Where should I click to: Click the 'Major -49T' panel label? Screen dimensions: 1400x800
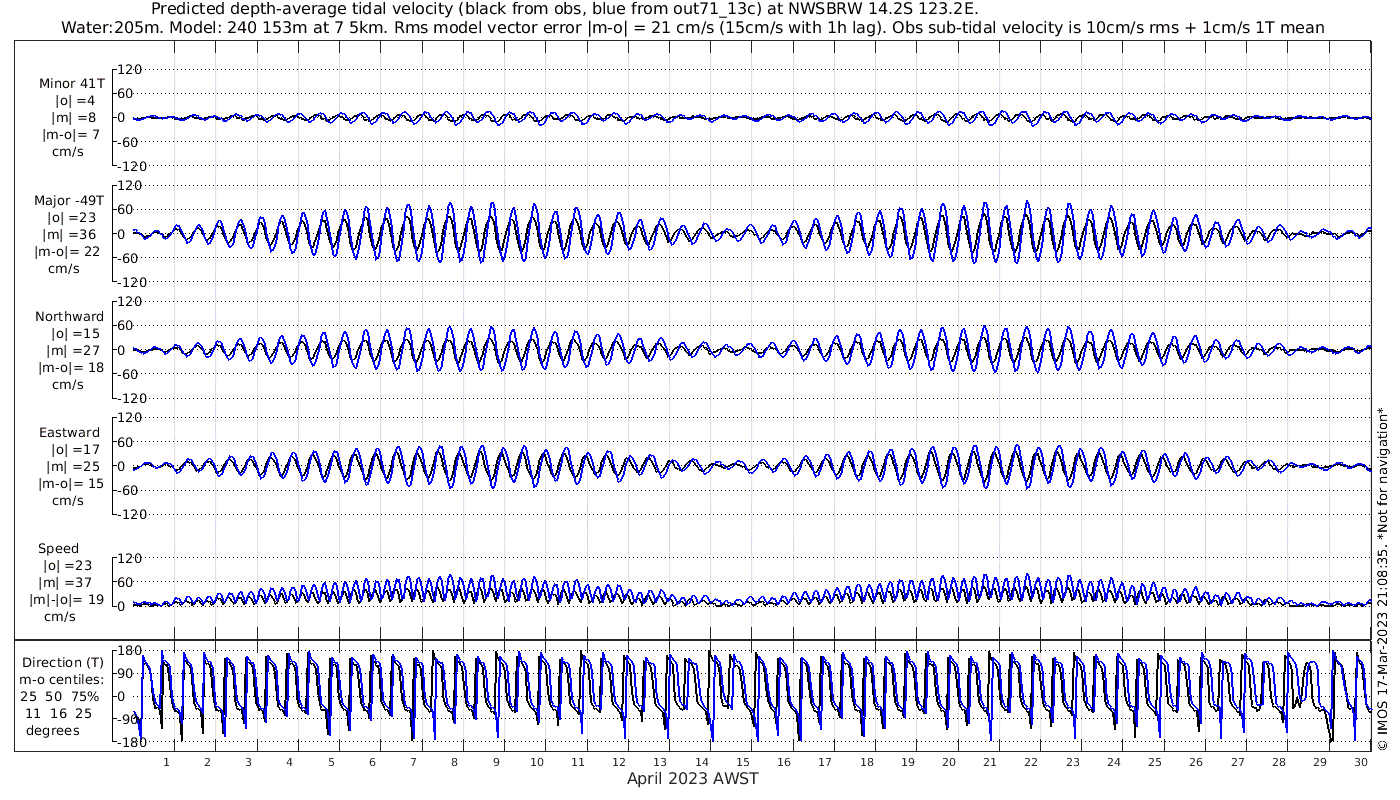click(68, 201)
